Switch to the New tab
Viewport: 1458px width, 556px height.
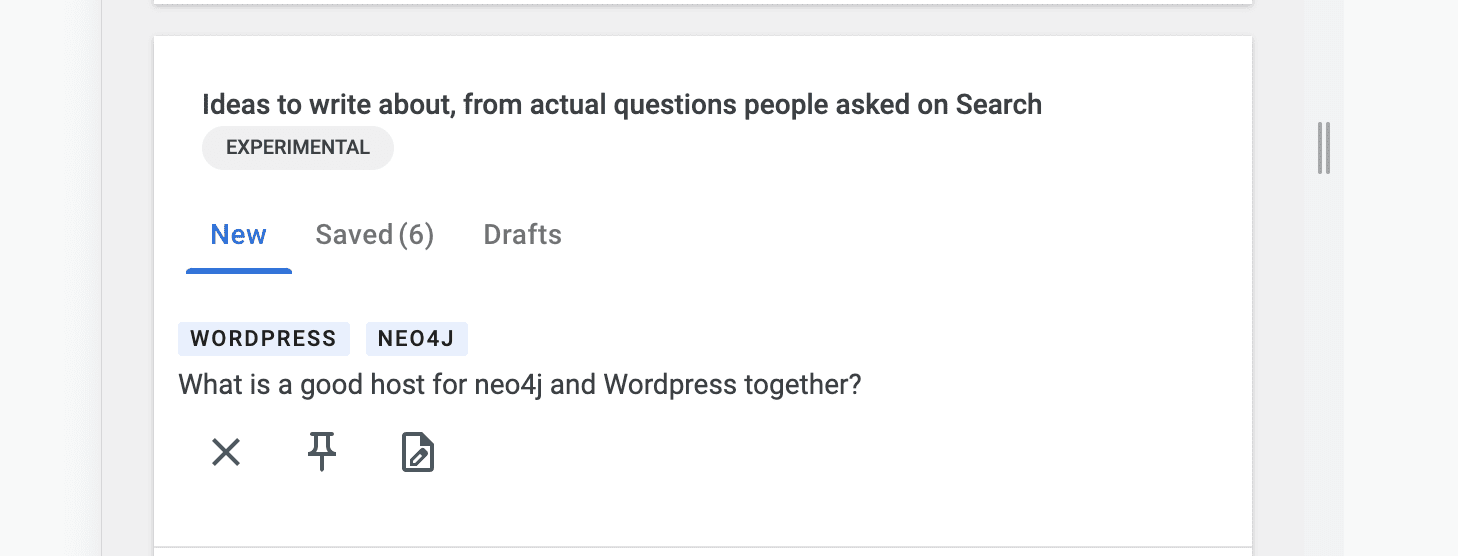tap(238, 235)
